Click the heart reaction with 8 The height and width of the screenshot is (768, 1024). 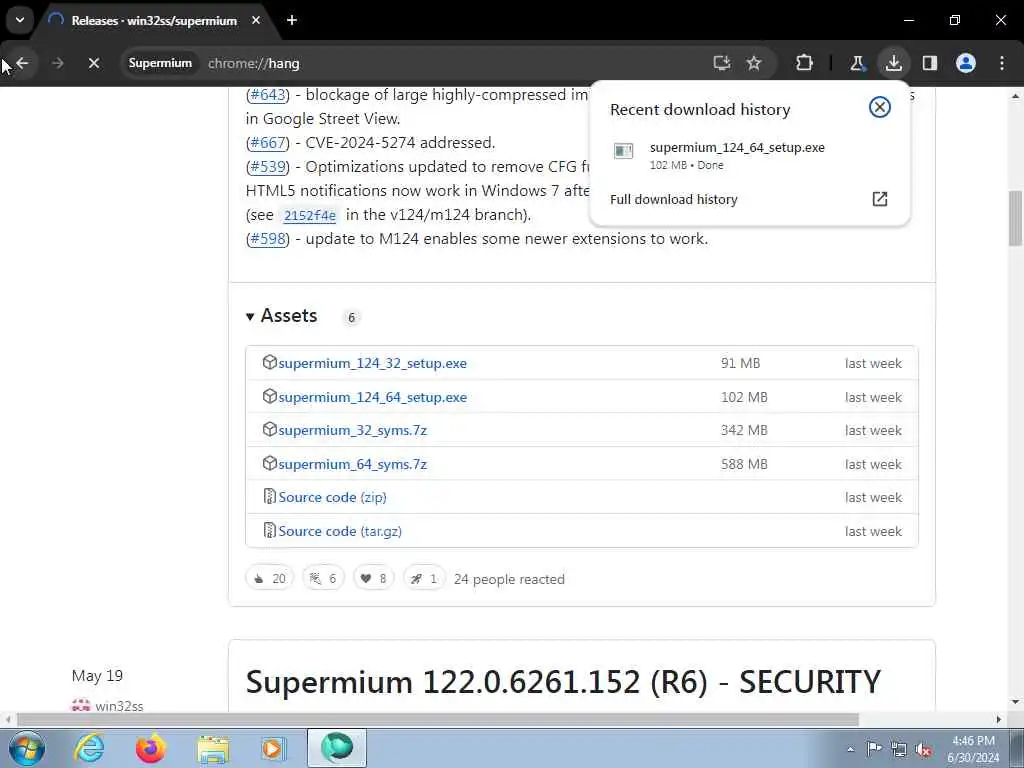click(x=374, y=578)
